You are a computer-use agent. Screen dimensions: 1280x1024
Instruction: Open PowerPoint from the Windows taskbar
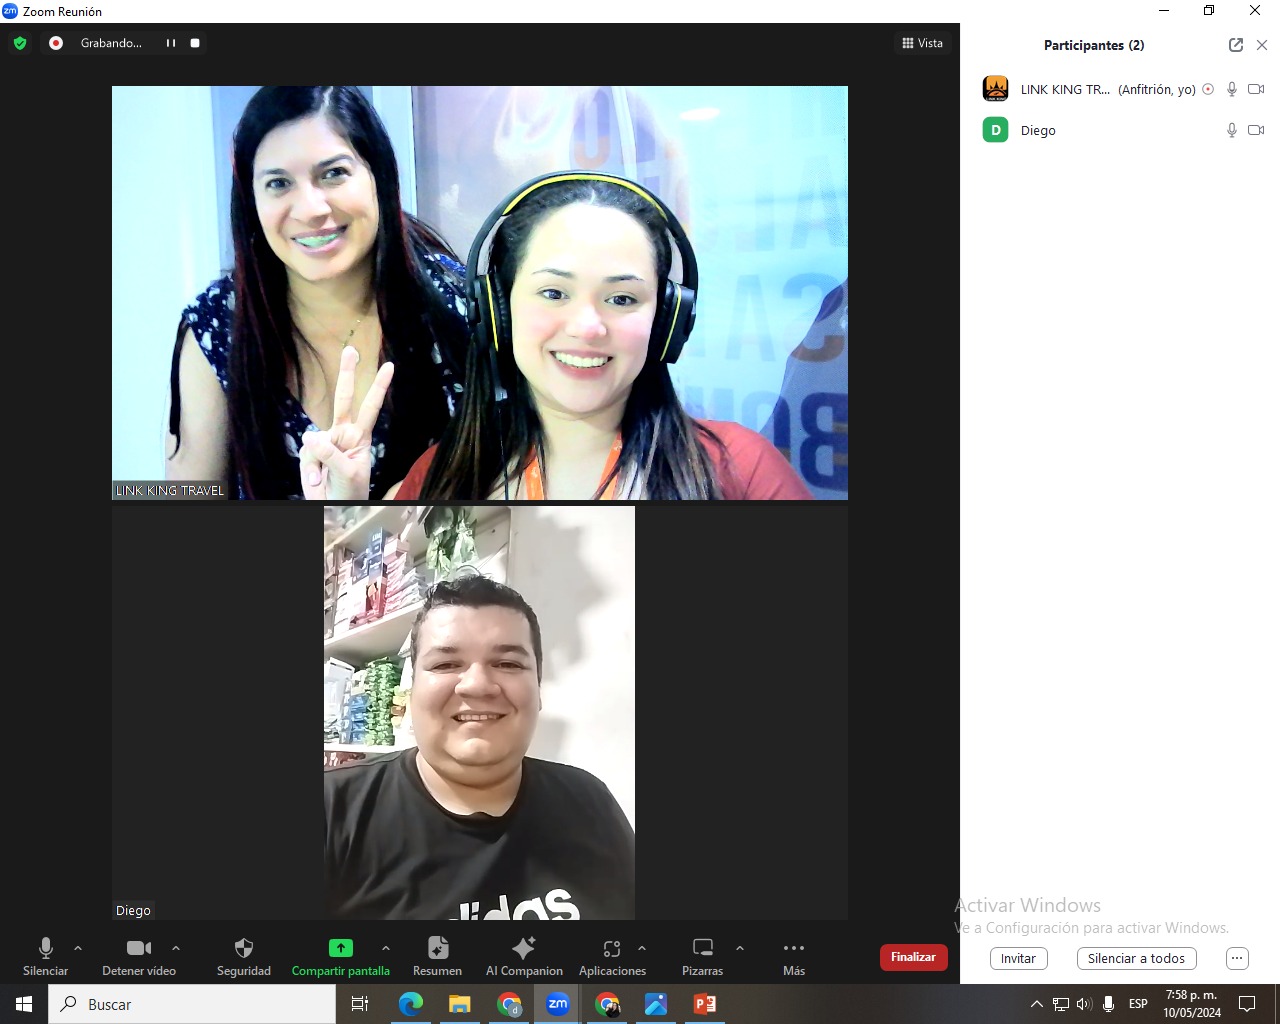(705, 1004)
